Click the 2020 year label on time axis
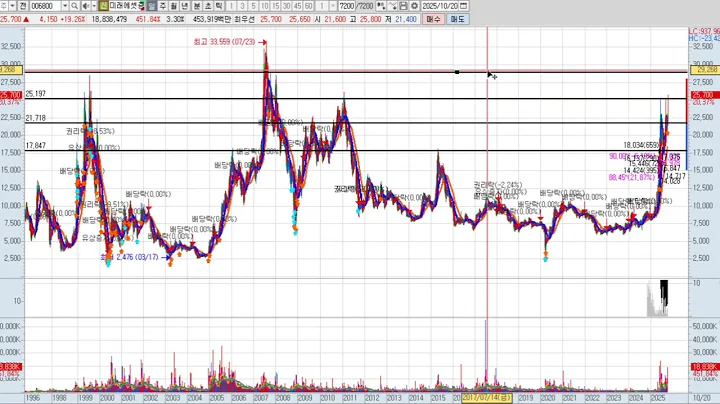Image resolution: width=720 pixels, height=404 pixels. 547,398
